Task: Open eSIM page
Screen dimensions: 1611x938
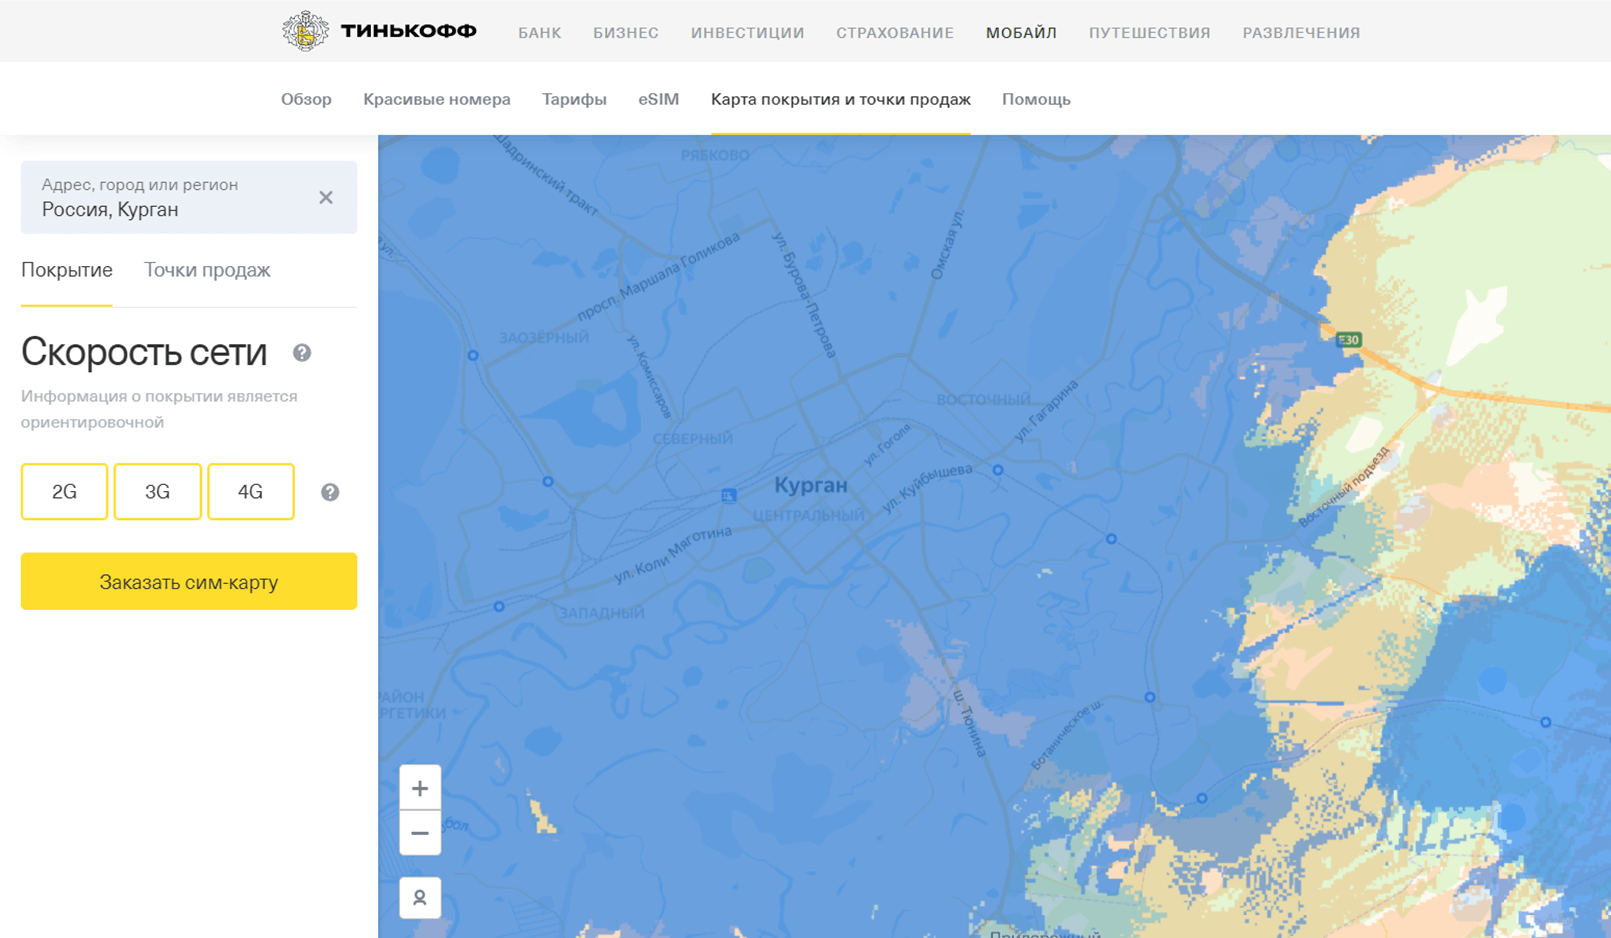Action: coord(659,99)
